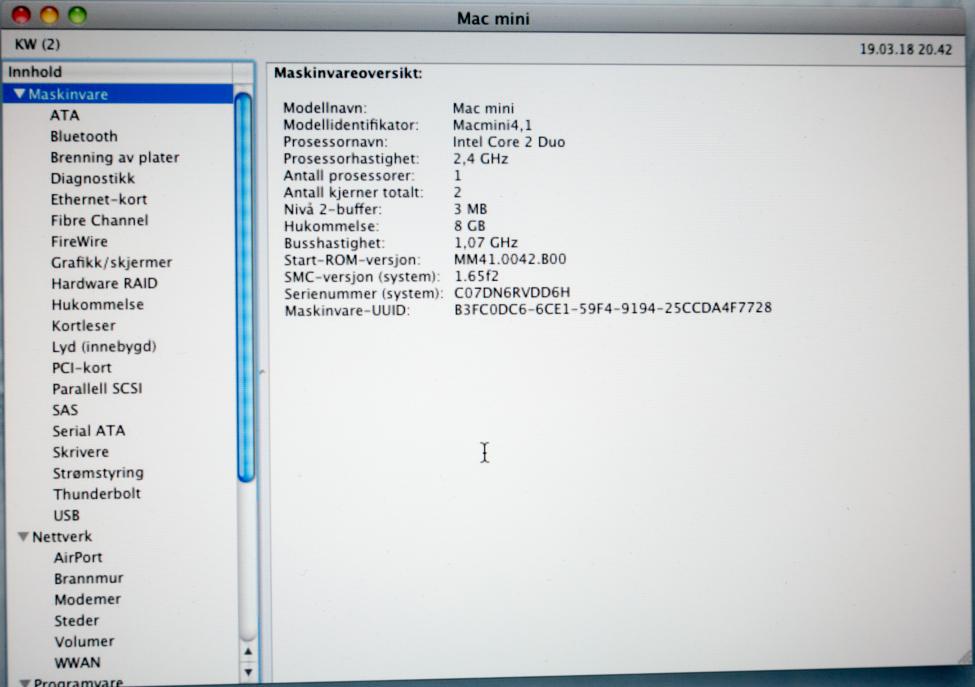Select Ethernet-kort entry

tap(99, 200)
